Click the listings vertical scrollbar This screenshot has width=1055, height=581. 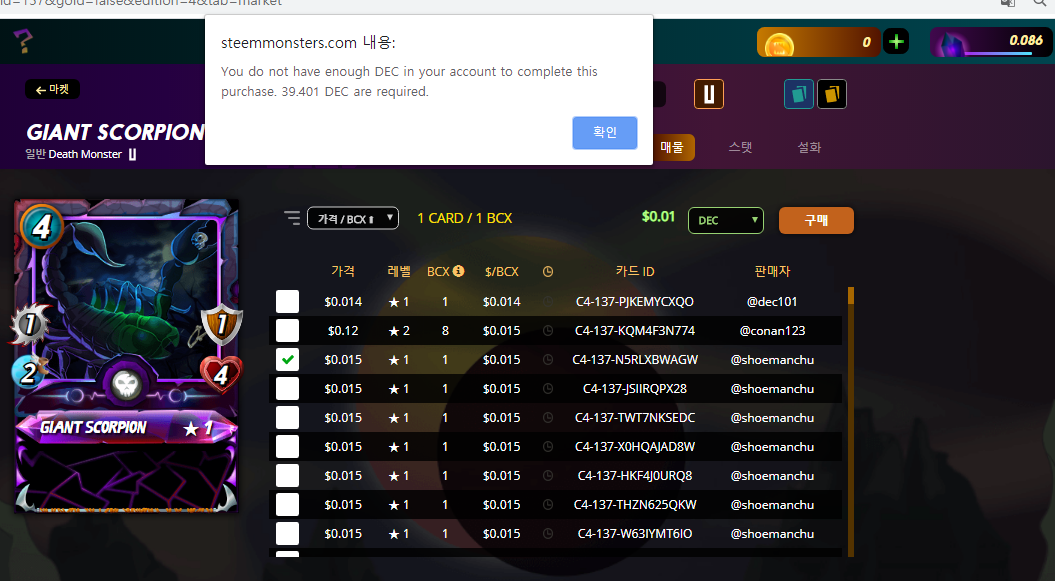tap(850, 422)
